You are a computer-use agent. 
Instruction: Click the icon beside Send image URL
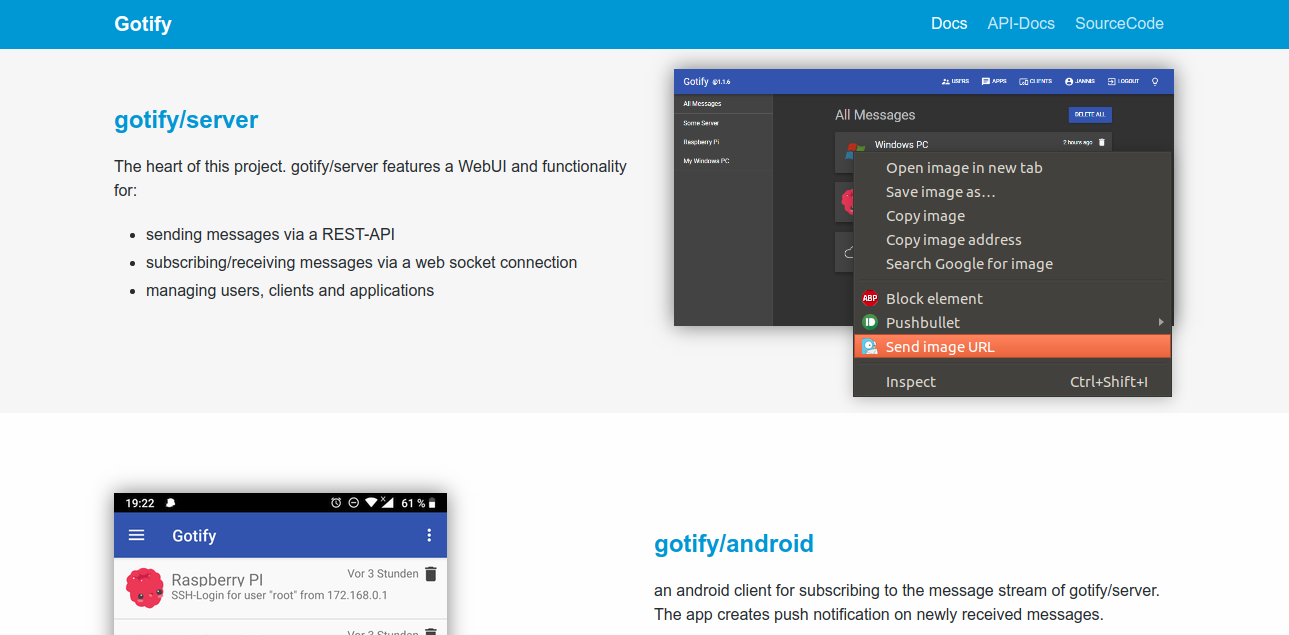point(869,346)
